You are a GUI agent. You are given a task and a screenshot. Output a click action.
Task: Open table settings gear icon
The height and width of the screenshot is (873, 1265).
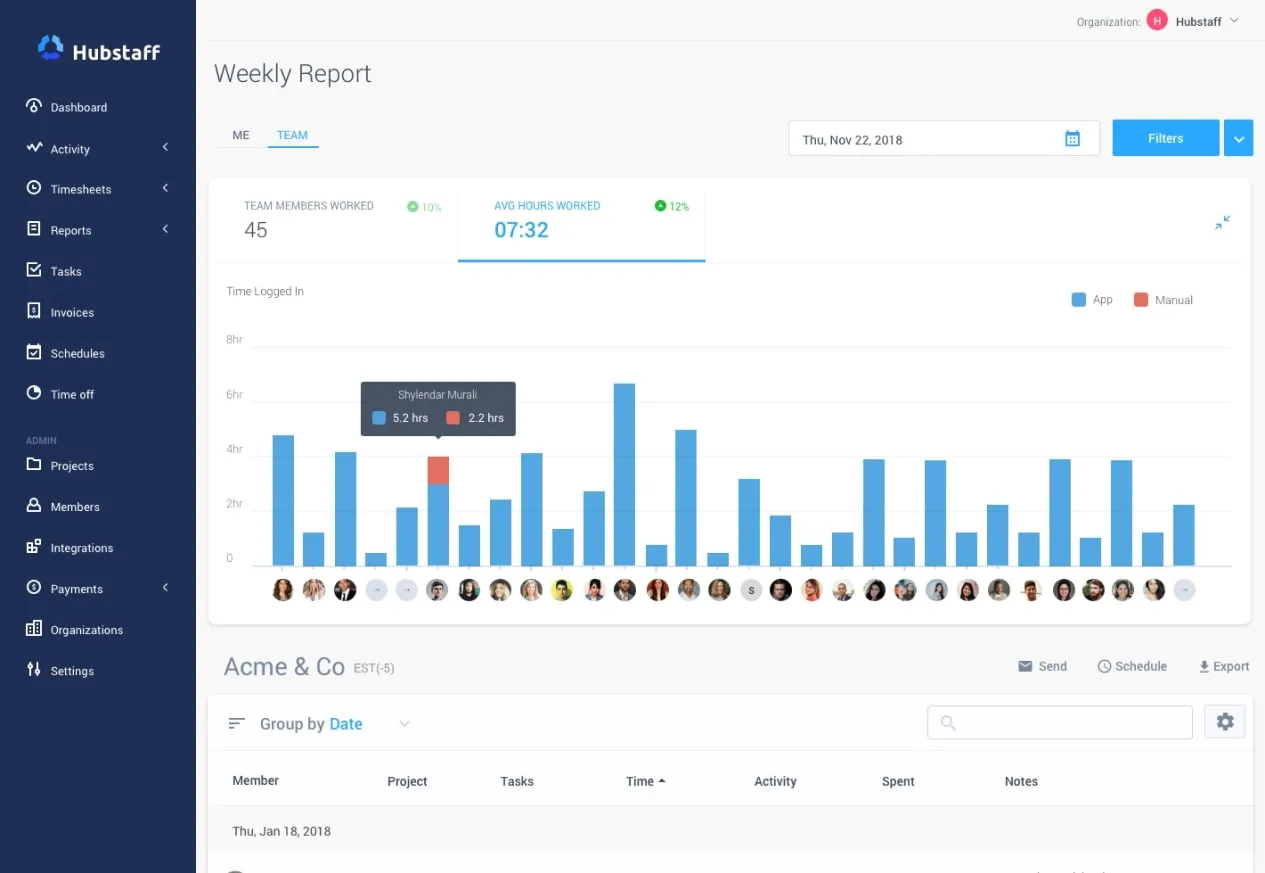coord(1225,722)
